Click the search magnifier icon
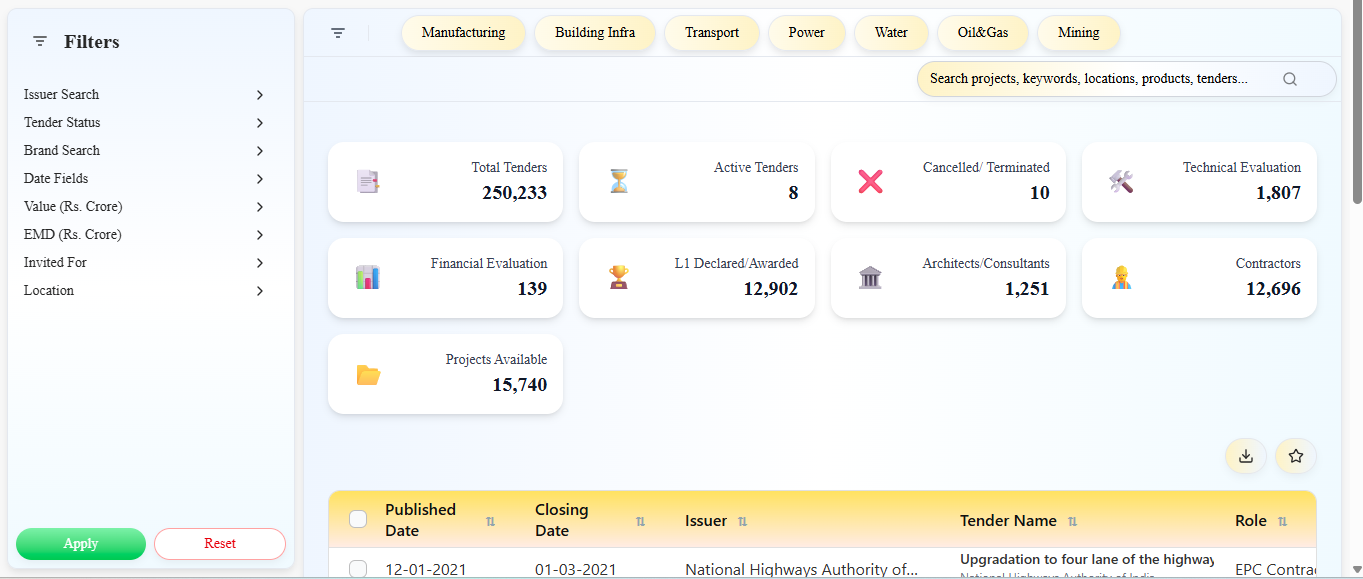The image size is (1363, 579). tap(1290, 79)
